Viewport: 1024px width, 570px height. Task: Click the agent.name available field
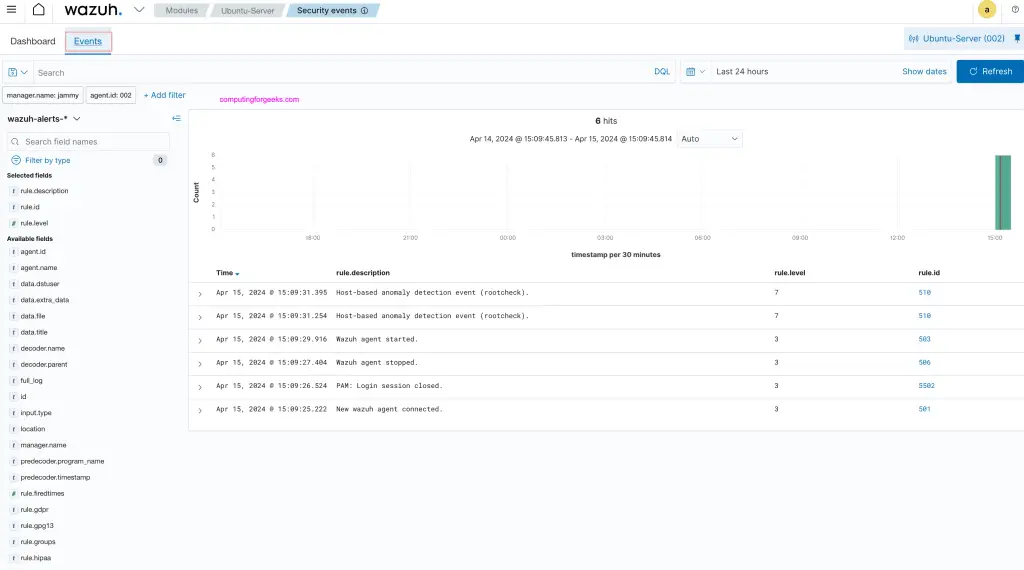pyautogui.click(x=39, y=268)
